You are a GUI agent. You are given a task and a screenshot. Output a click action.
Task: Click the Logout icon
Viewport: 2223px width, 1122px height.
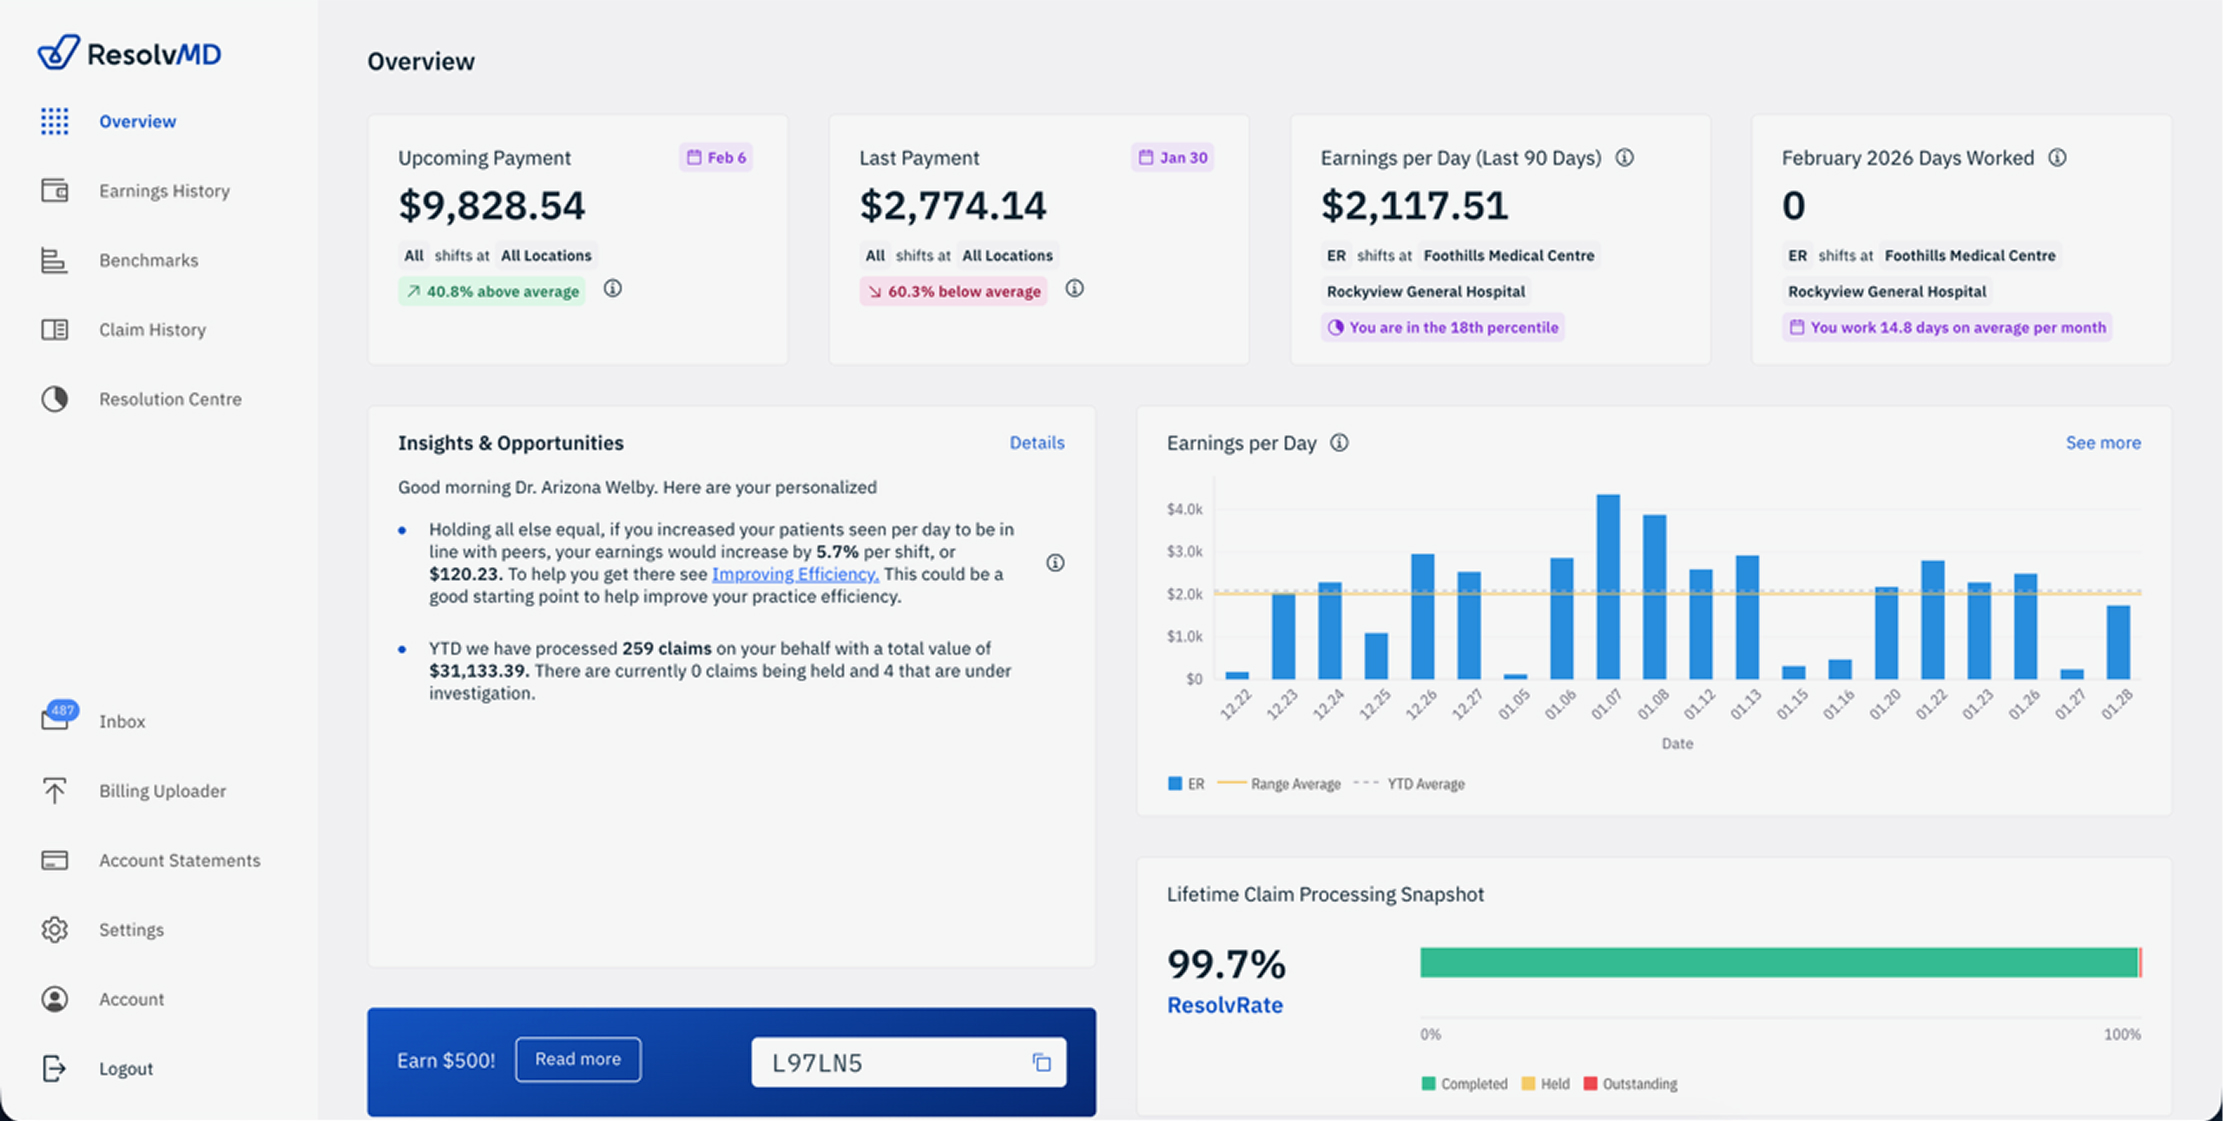tap(54, 1069)
